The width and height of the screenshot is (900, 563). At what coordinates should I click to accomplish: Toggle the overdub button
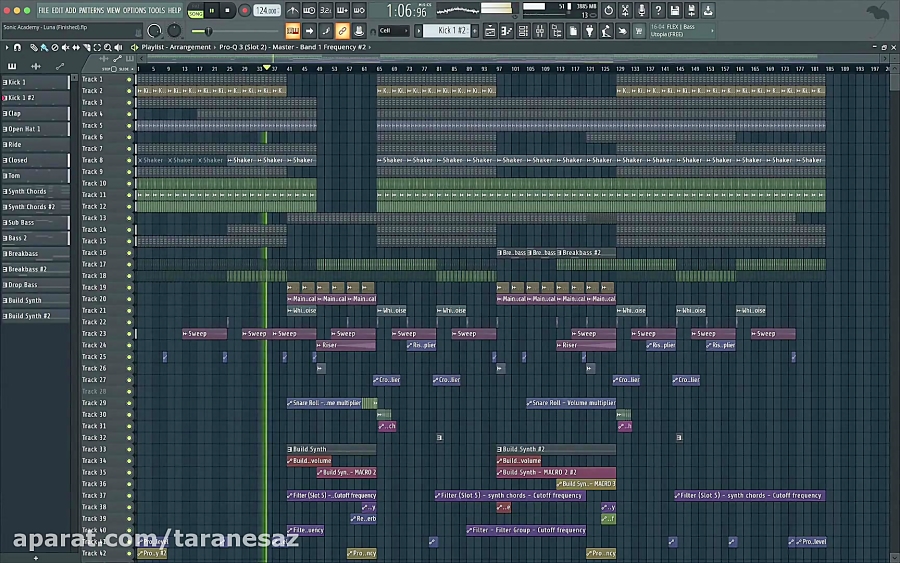(342, 10)
